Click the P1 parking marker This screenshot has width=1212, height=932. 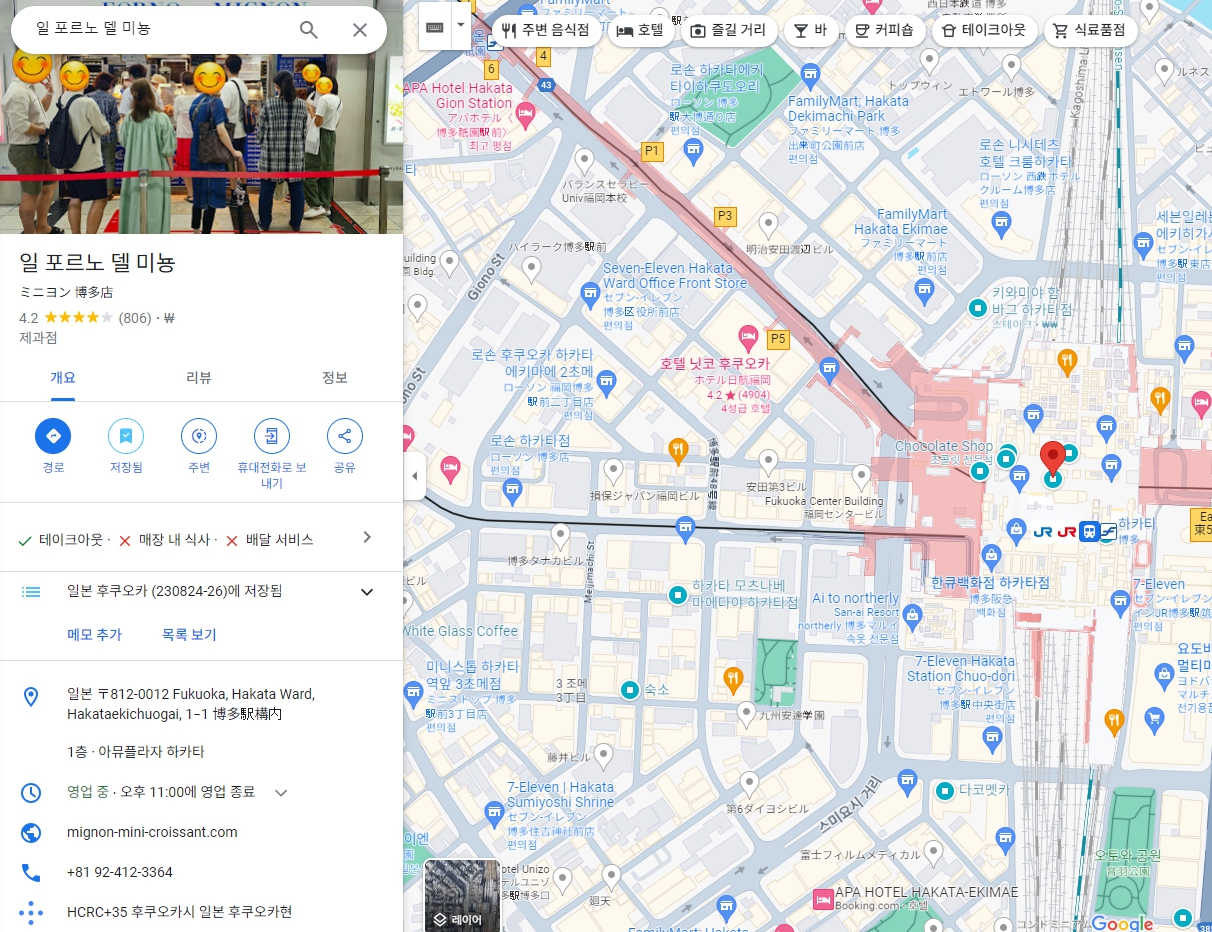tap(652, 151)
